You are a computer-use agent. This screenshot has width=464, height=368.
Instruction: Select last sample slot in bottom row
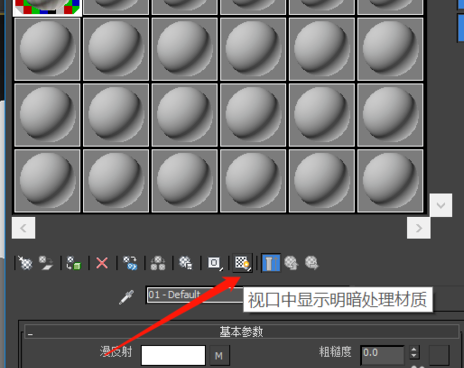tap(390, 181)
